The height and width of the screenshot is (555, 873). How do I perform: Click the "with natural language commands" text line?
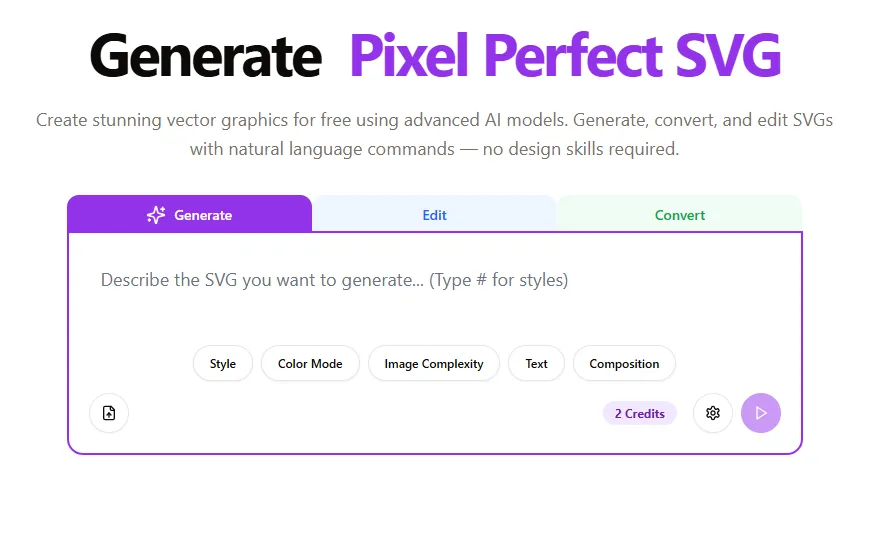click(x=434, y=150)
